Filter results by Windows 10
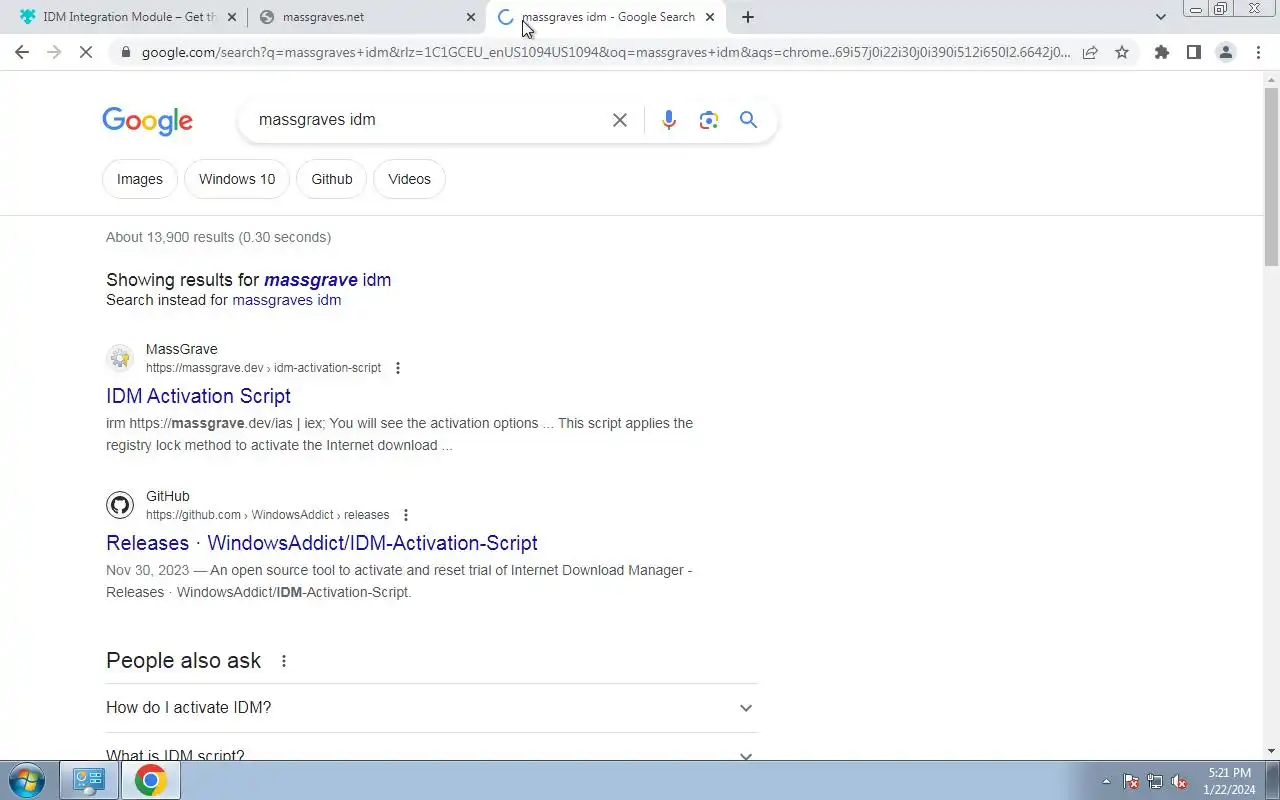 point(237,179)
